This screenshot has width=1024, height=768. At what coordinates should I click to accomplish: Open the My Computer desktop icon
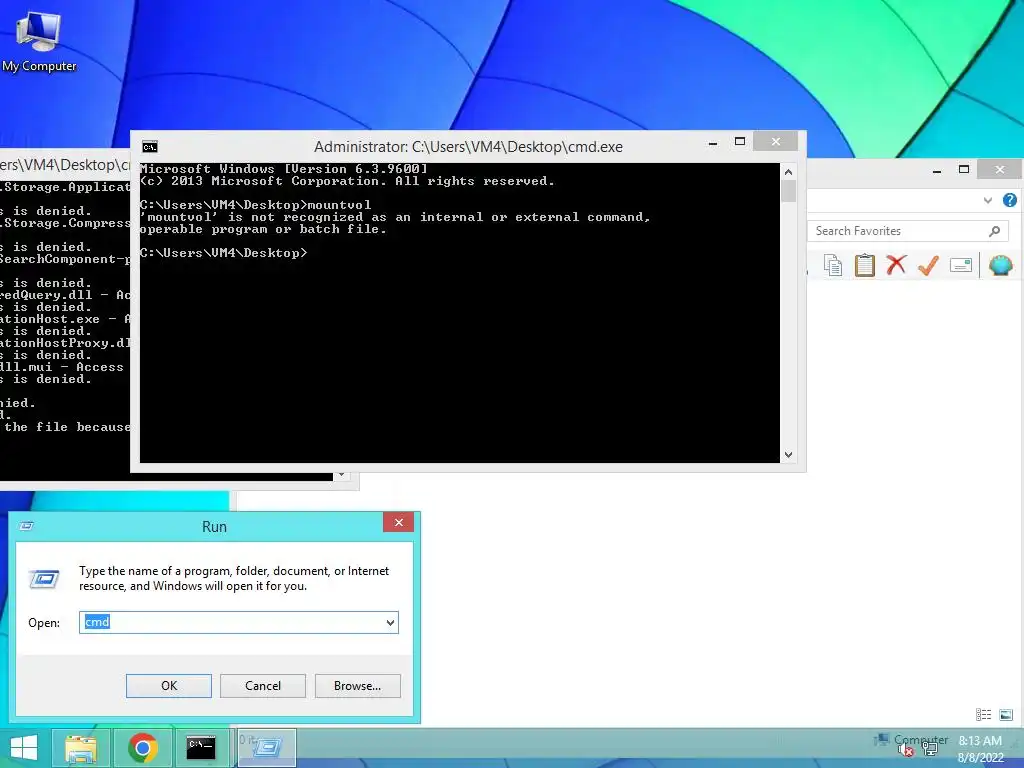pos(39,40)
